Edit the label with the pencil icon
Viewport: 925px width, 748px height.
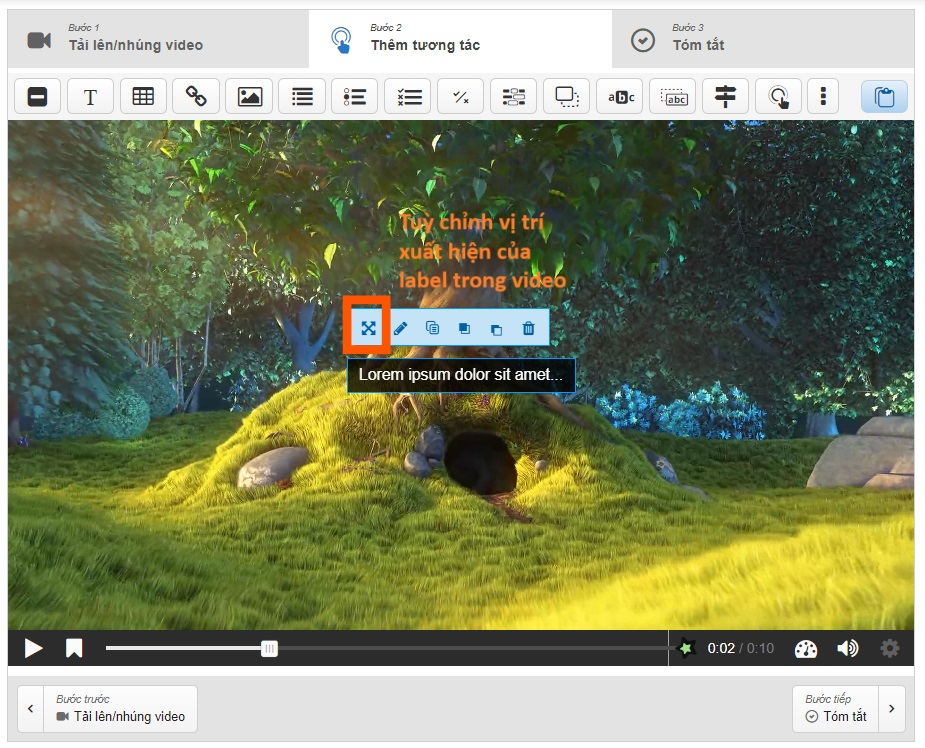(401, 328)
